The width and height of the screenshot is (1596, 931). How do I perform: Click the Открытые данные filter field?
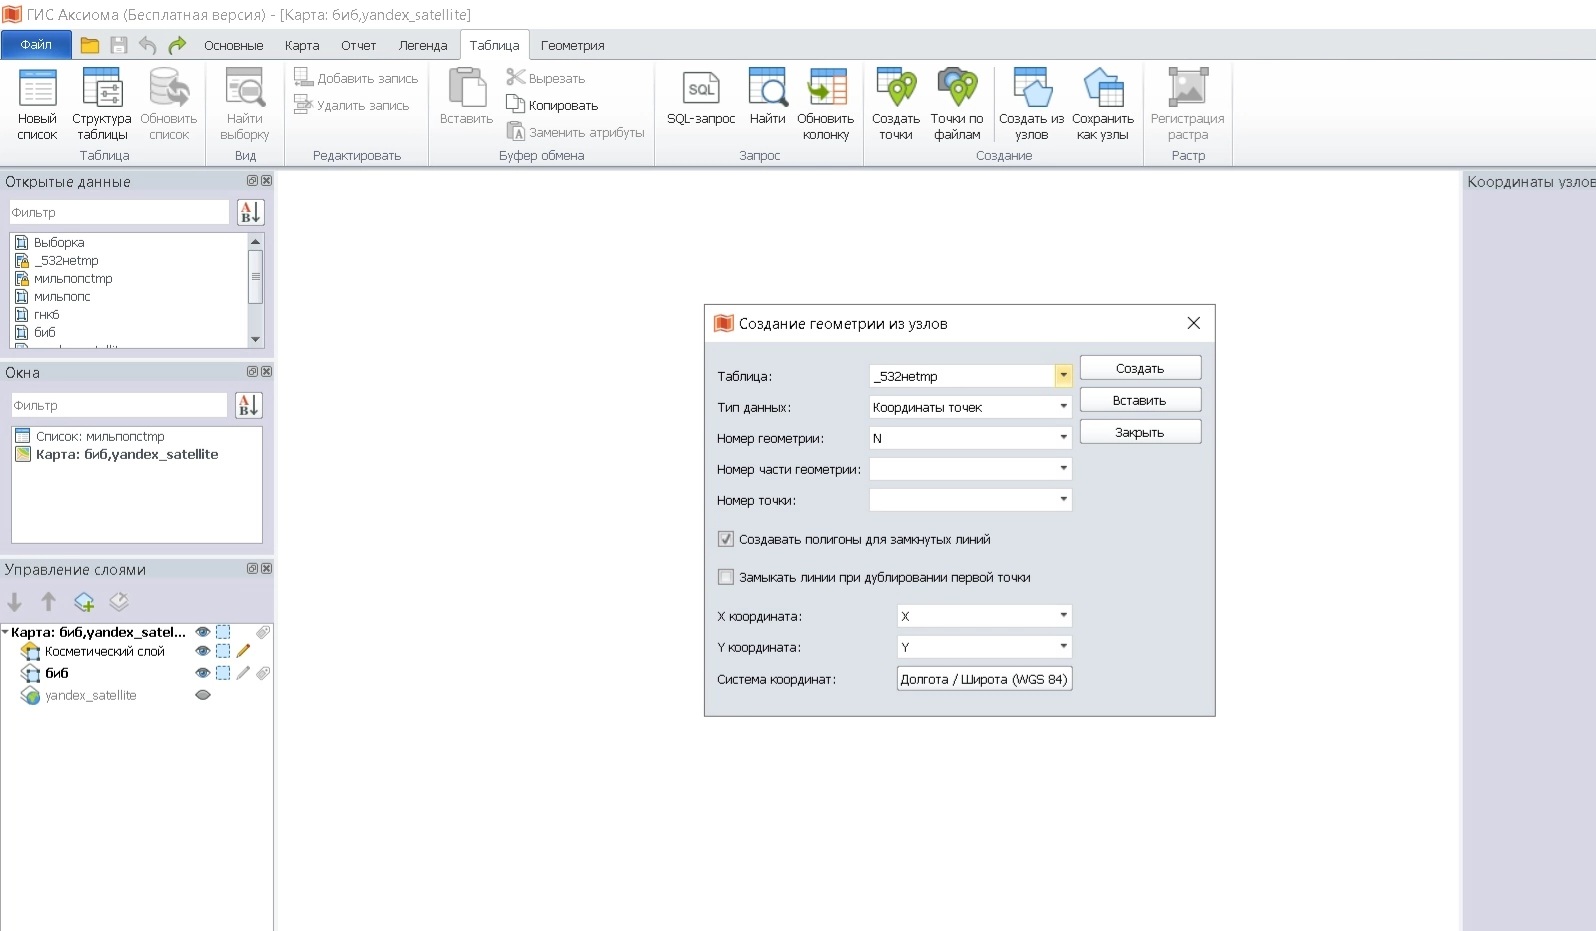coord(119,212)
